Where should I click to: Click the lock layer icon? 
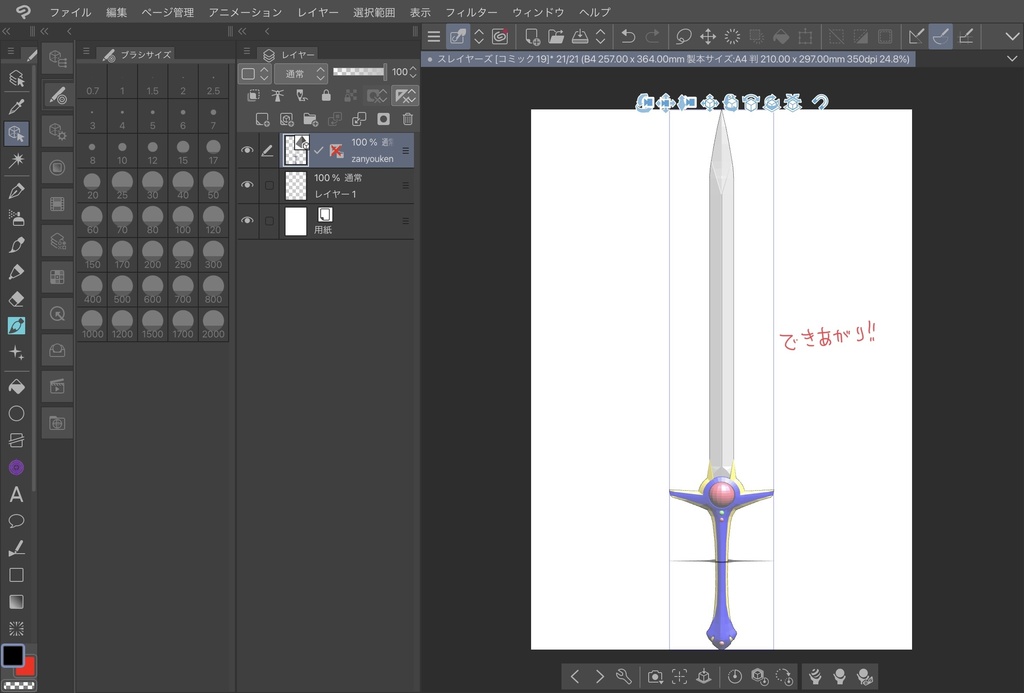tap(326, 96)
